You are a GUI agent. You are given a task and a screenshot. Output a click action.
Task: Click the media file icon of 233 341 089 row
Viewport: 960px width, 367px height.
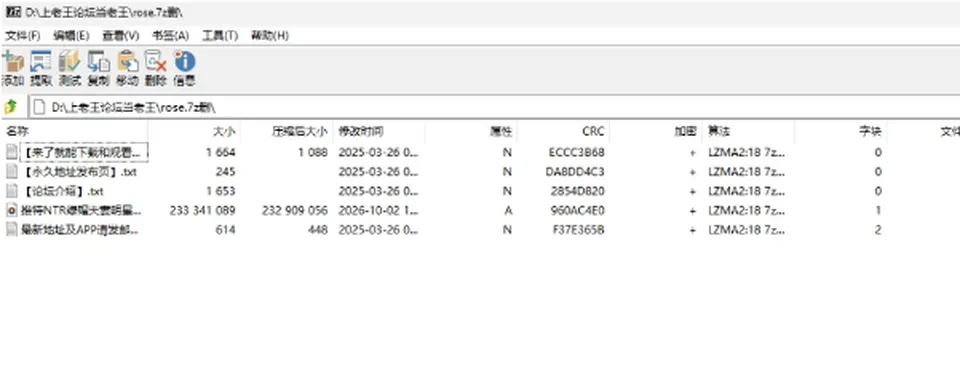pyautogui.click(x=12, y=211)
